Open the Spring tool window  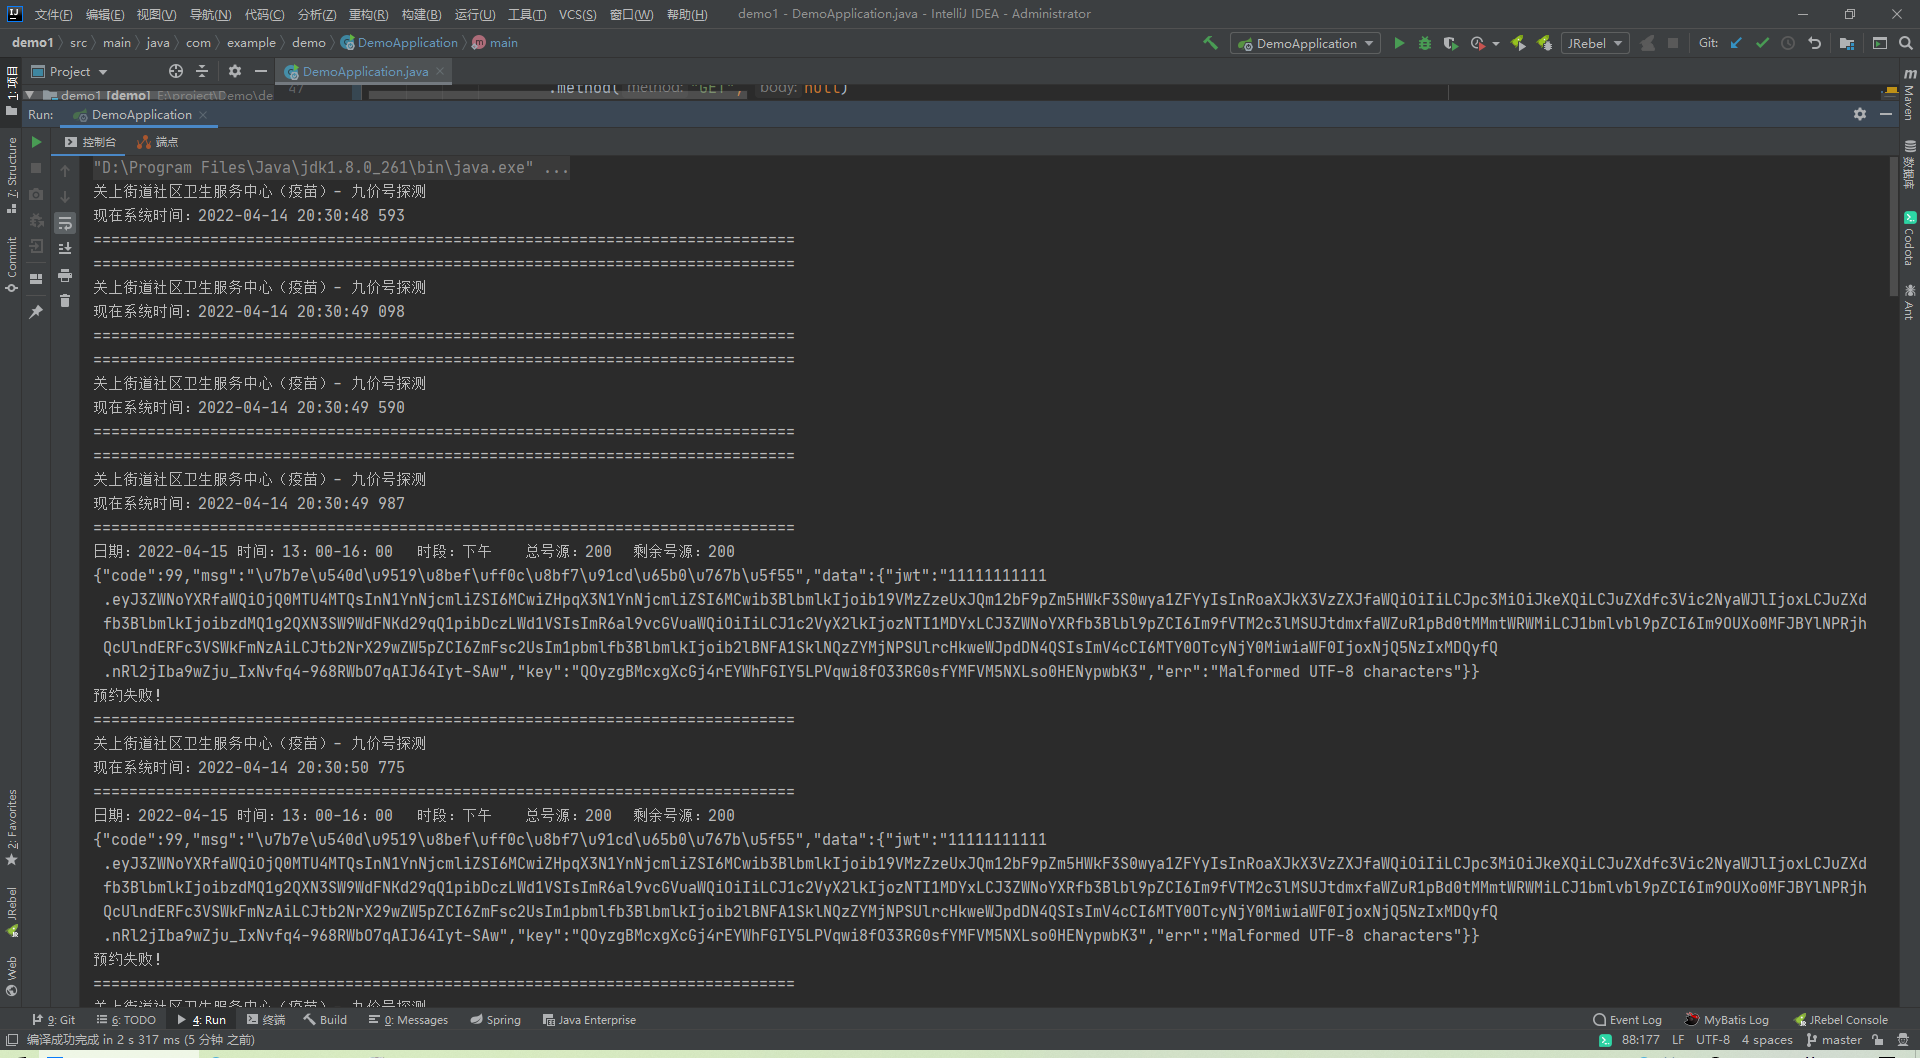click(x=495, y=1020)
